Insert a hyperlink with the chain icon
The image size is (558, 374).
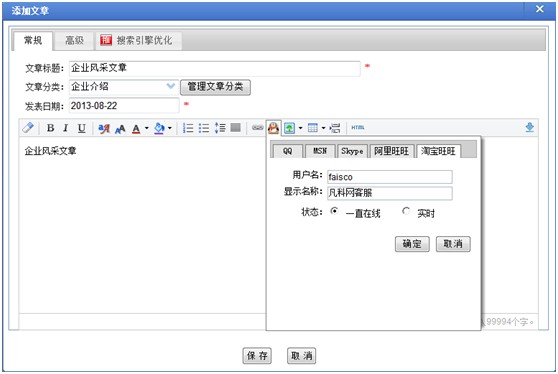click(x=257, y=127)
